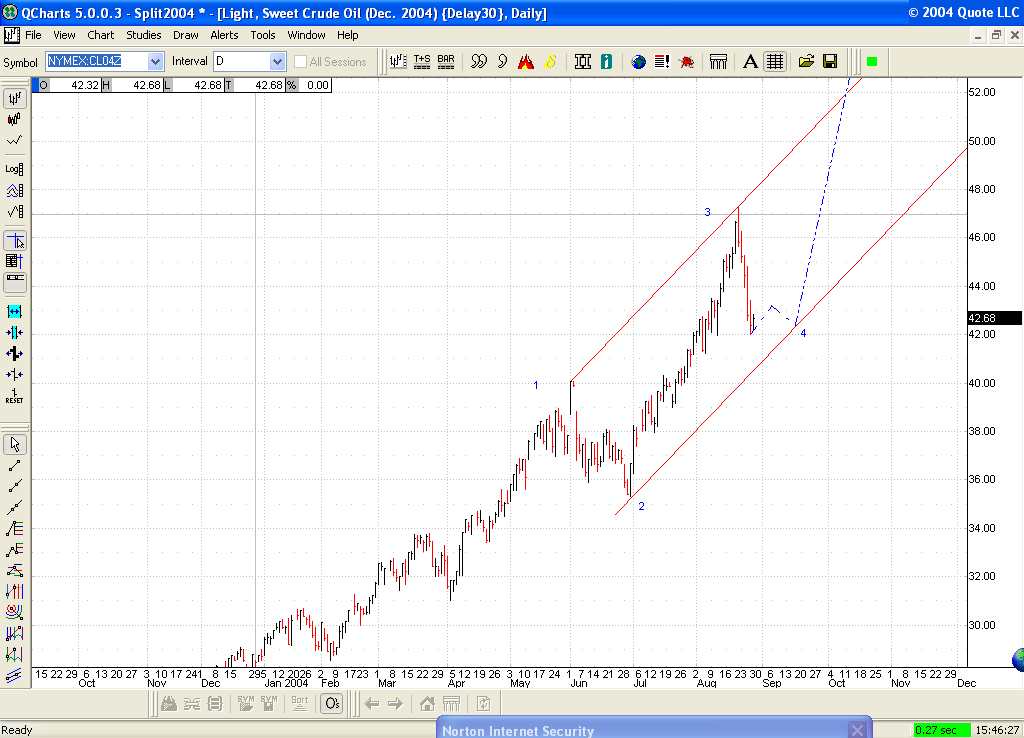Click the bottom toolbar 'Os' button
Viewport: 1024px width, 738px height.
[332, 703]
